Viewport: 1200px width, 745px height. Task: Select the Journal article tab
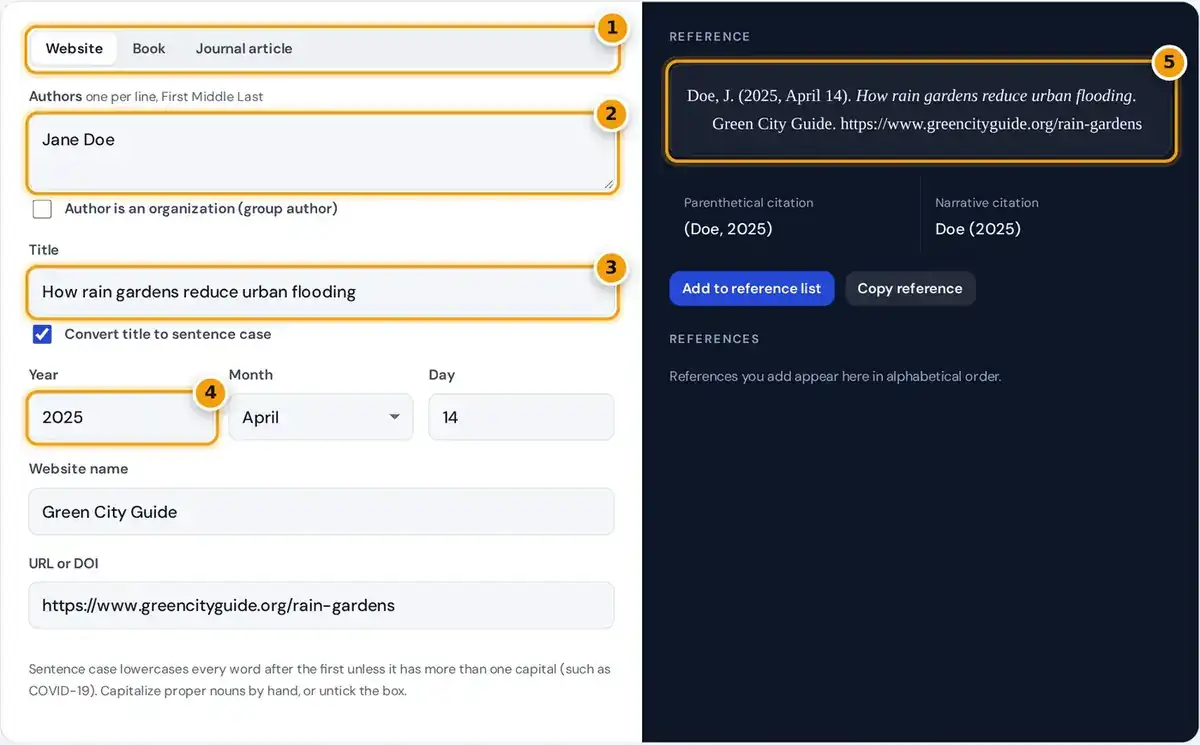click(244, 48)
